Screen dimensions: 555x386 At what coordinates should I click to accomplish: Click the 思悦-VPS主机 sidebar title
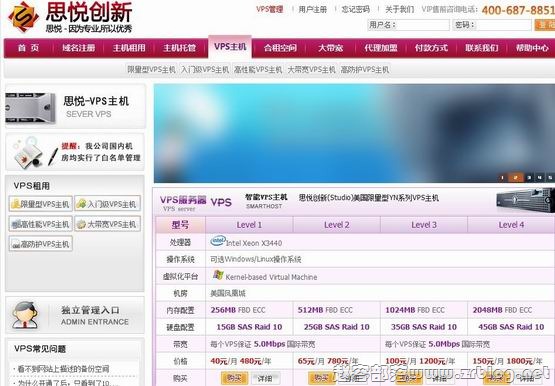[x=96, y=101]
